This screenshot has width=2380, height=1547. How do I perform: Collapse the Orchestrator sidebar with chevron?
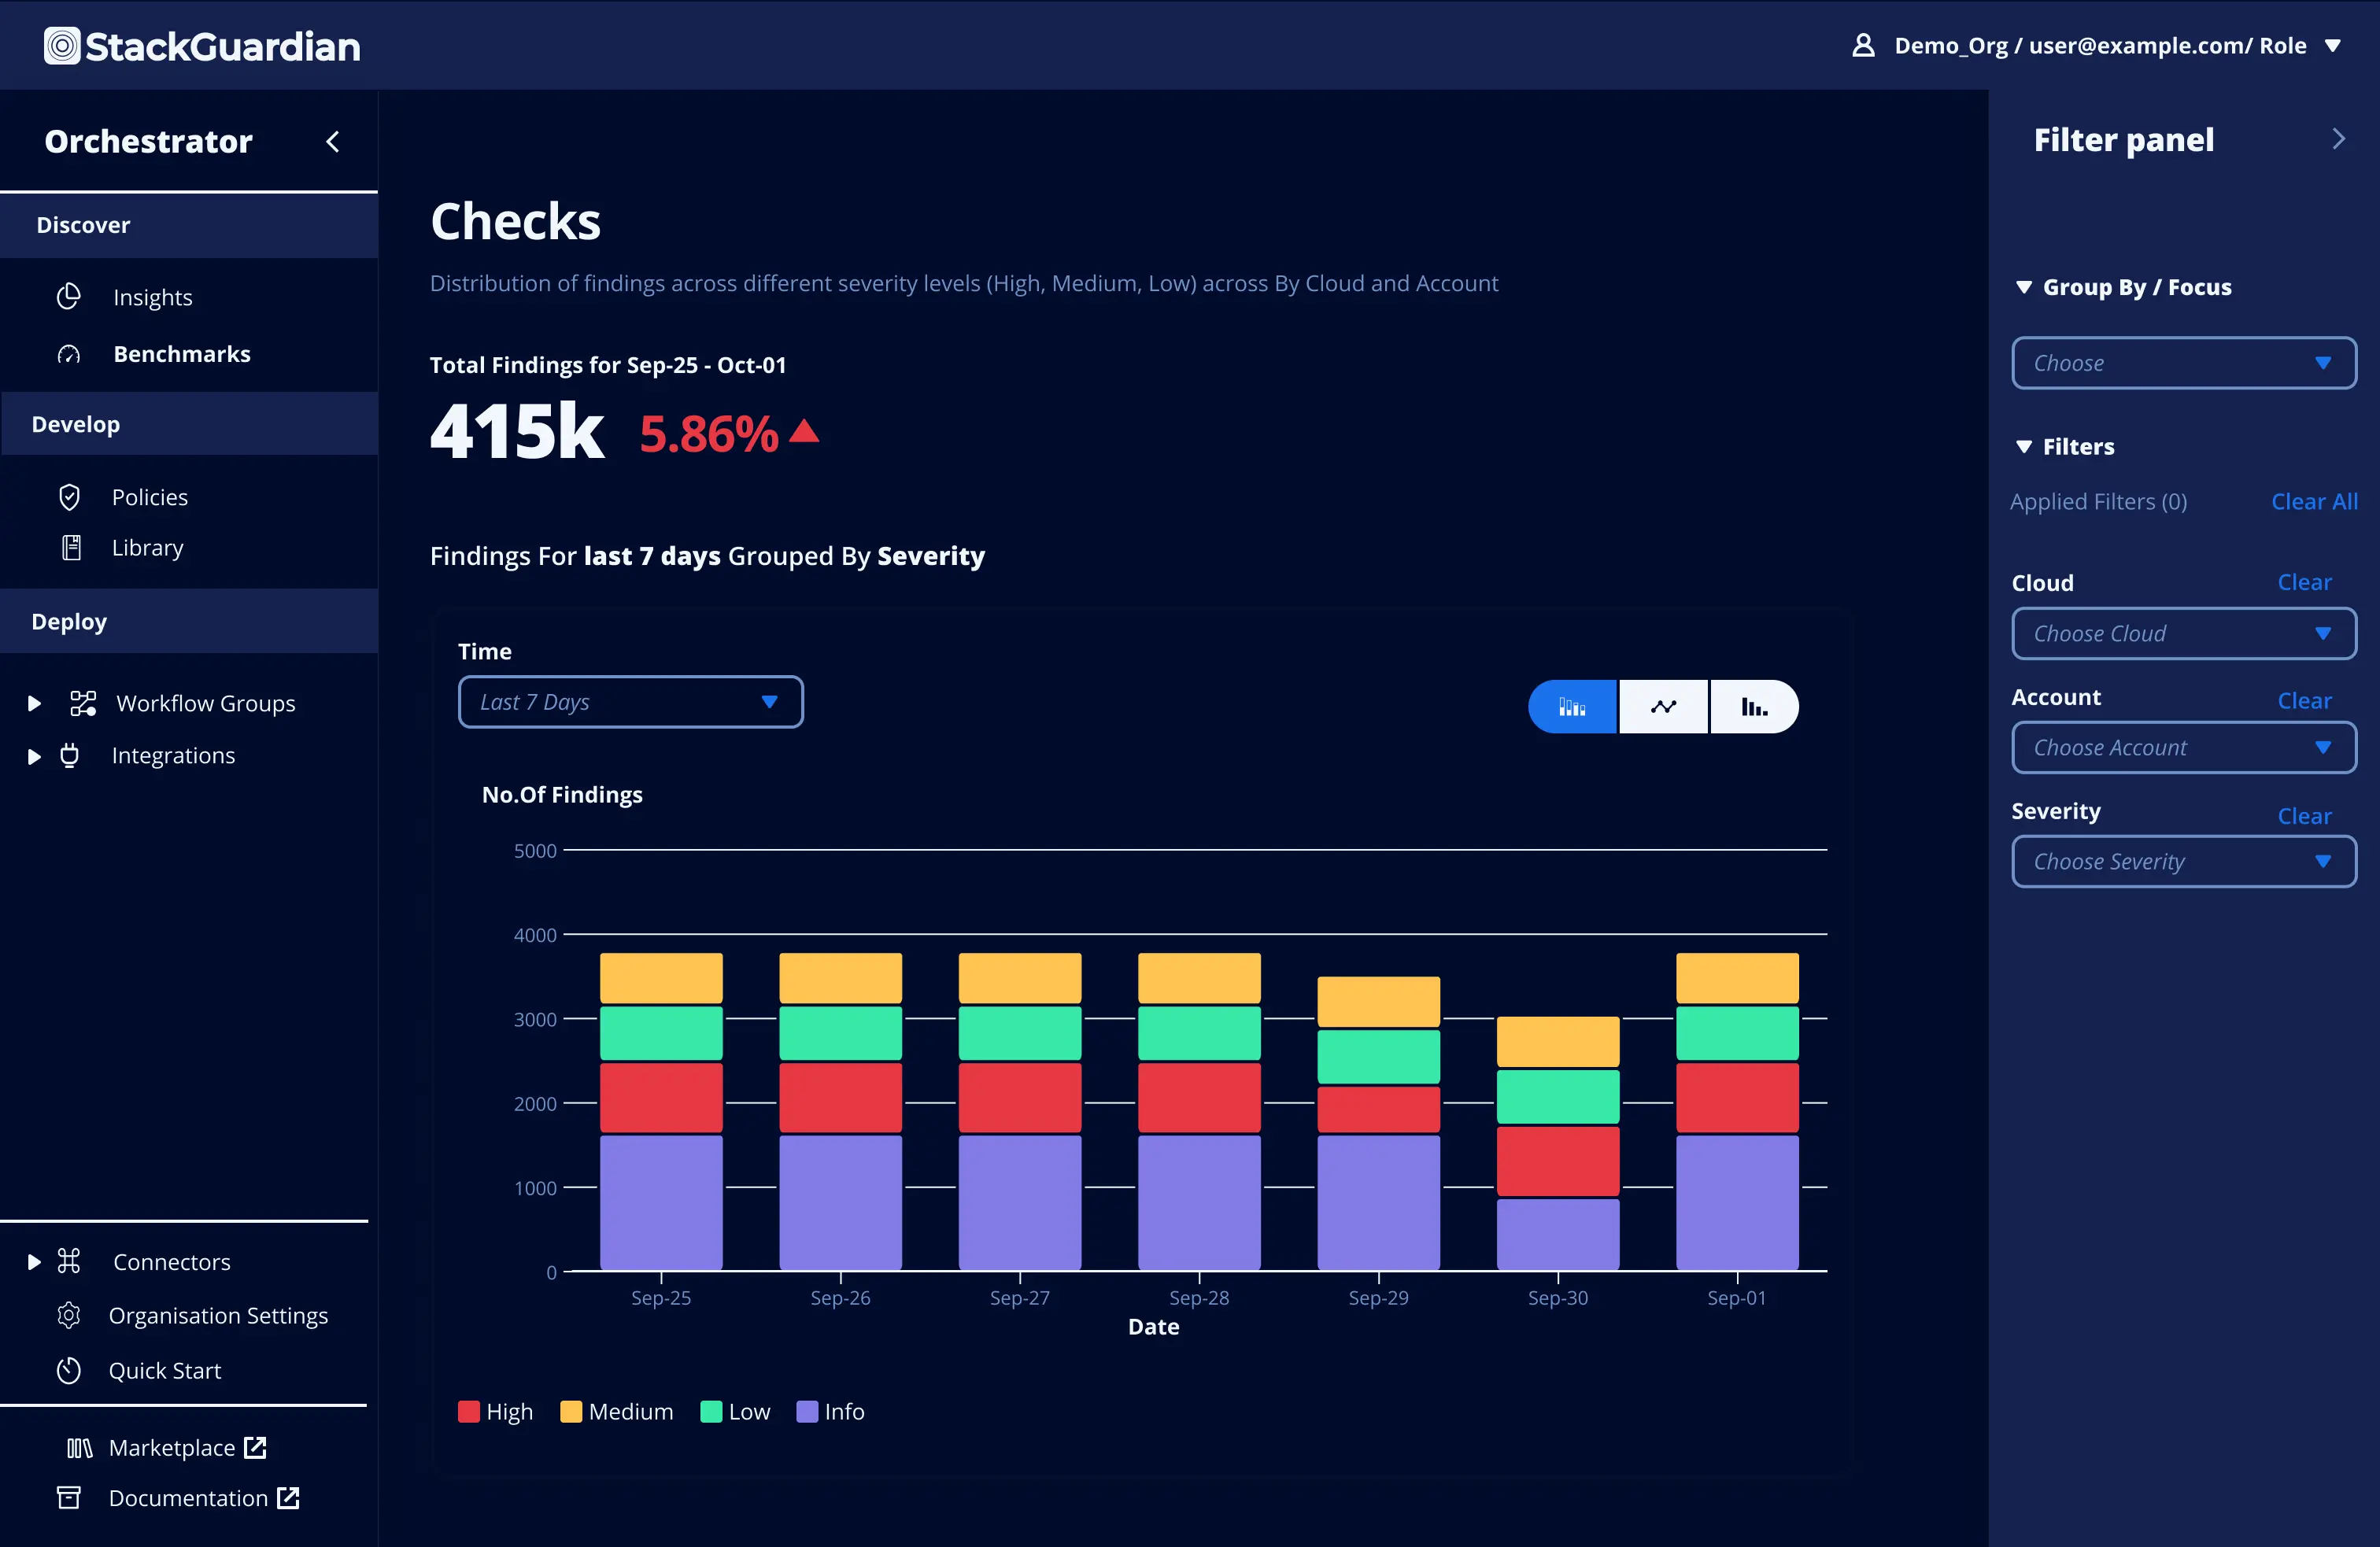333,142
